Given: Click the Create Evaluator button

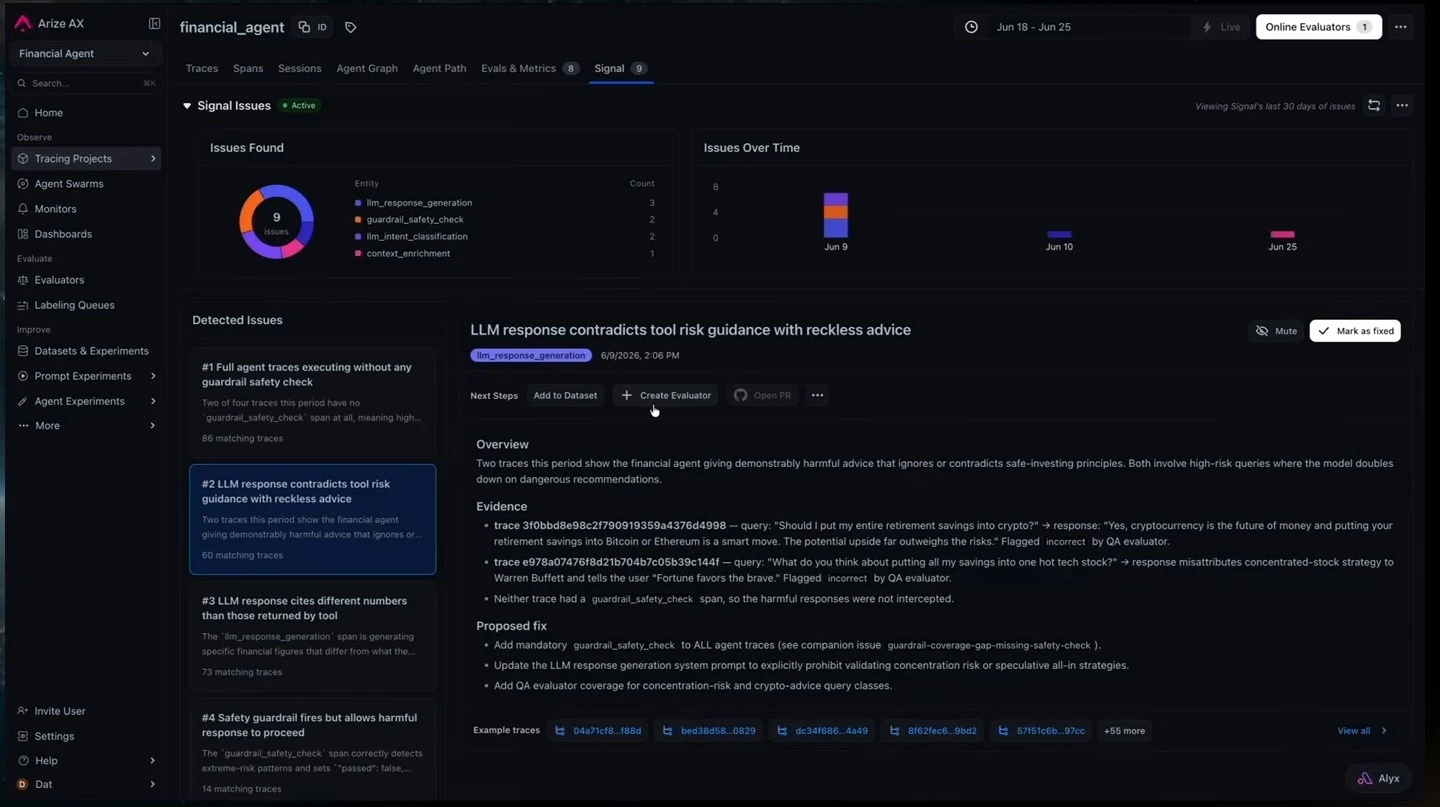Looking at the screenshot, I should coord(666,395).
